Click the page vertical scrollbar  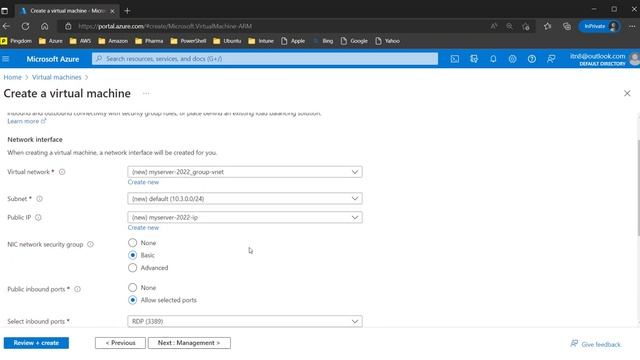click(x=638, y=188)
